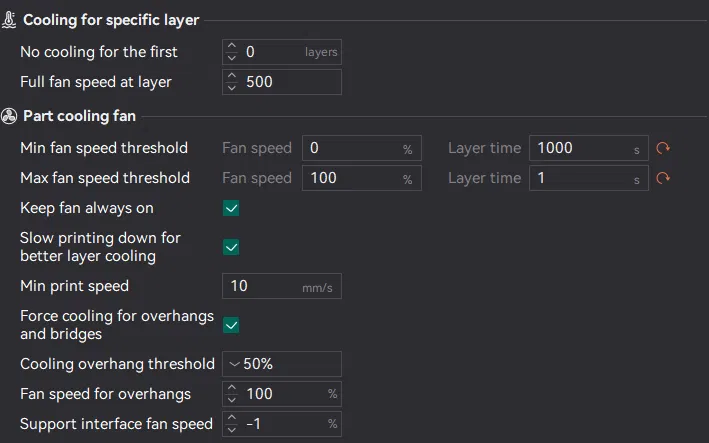Decrease Full fan speed at layer value

click(232, 87)
